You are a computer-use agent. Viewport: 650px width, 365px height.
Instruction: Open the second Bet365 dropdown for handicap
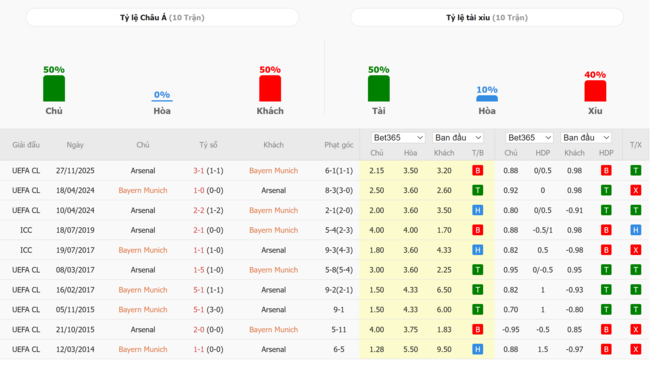(529, 138)
